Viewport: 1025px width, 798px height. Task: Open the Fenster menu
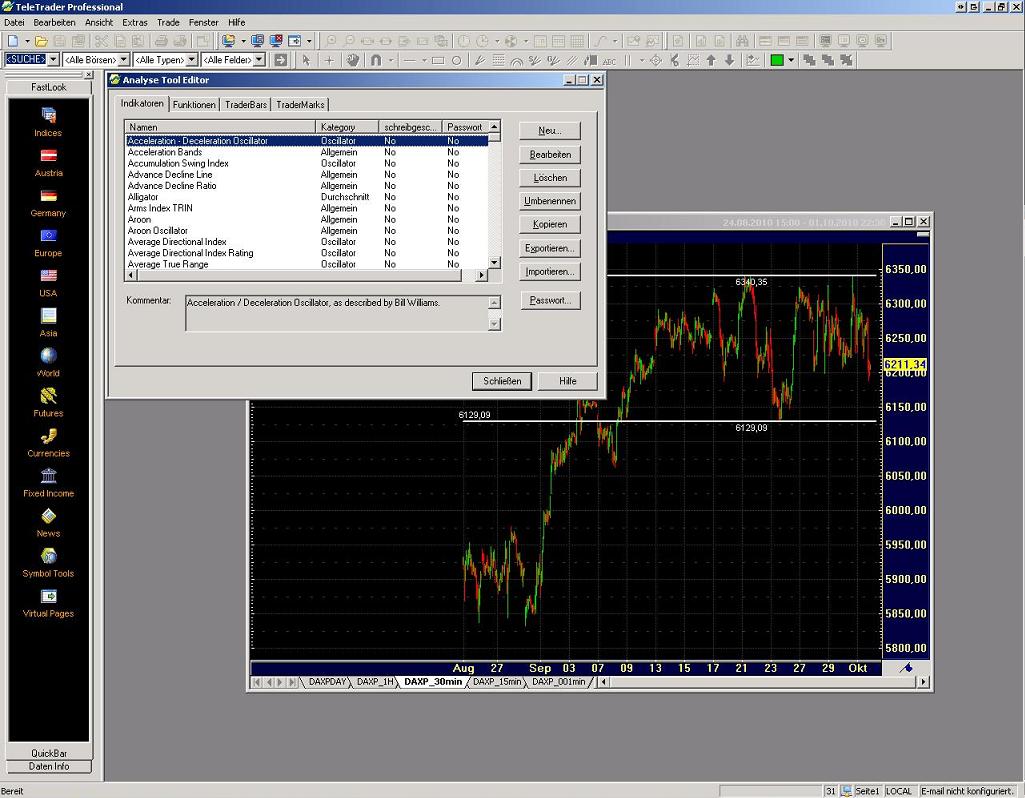click(203, 22)
